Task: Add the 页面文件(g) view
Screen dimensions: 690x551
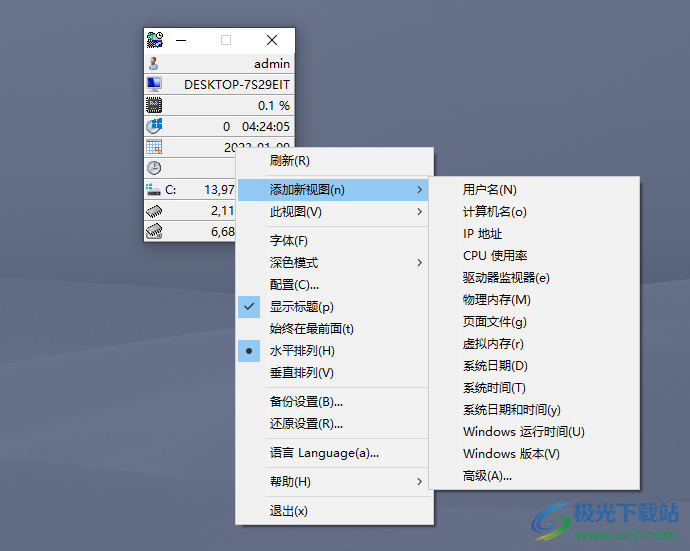Action: click(x=534, y=322)
